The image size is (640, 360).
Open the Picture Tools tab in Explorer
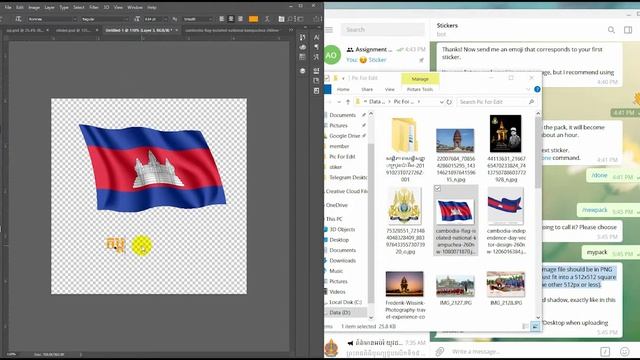pyautogui.click(x=420, y=89)
